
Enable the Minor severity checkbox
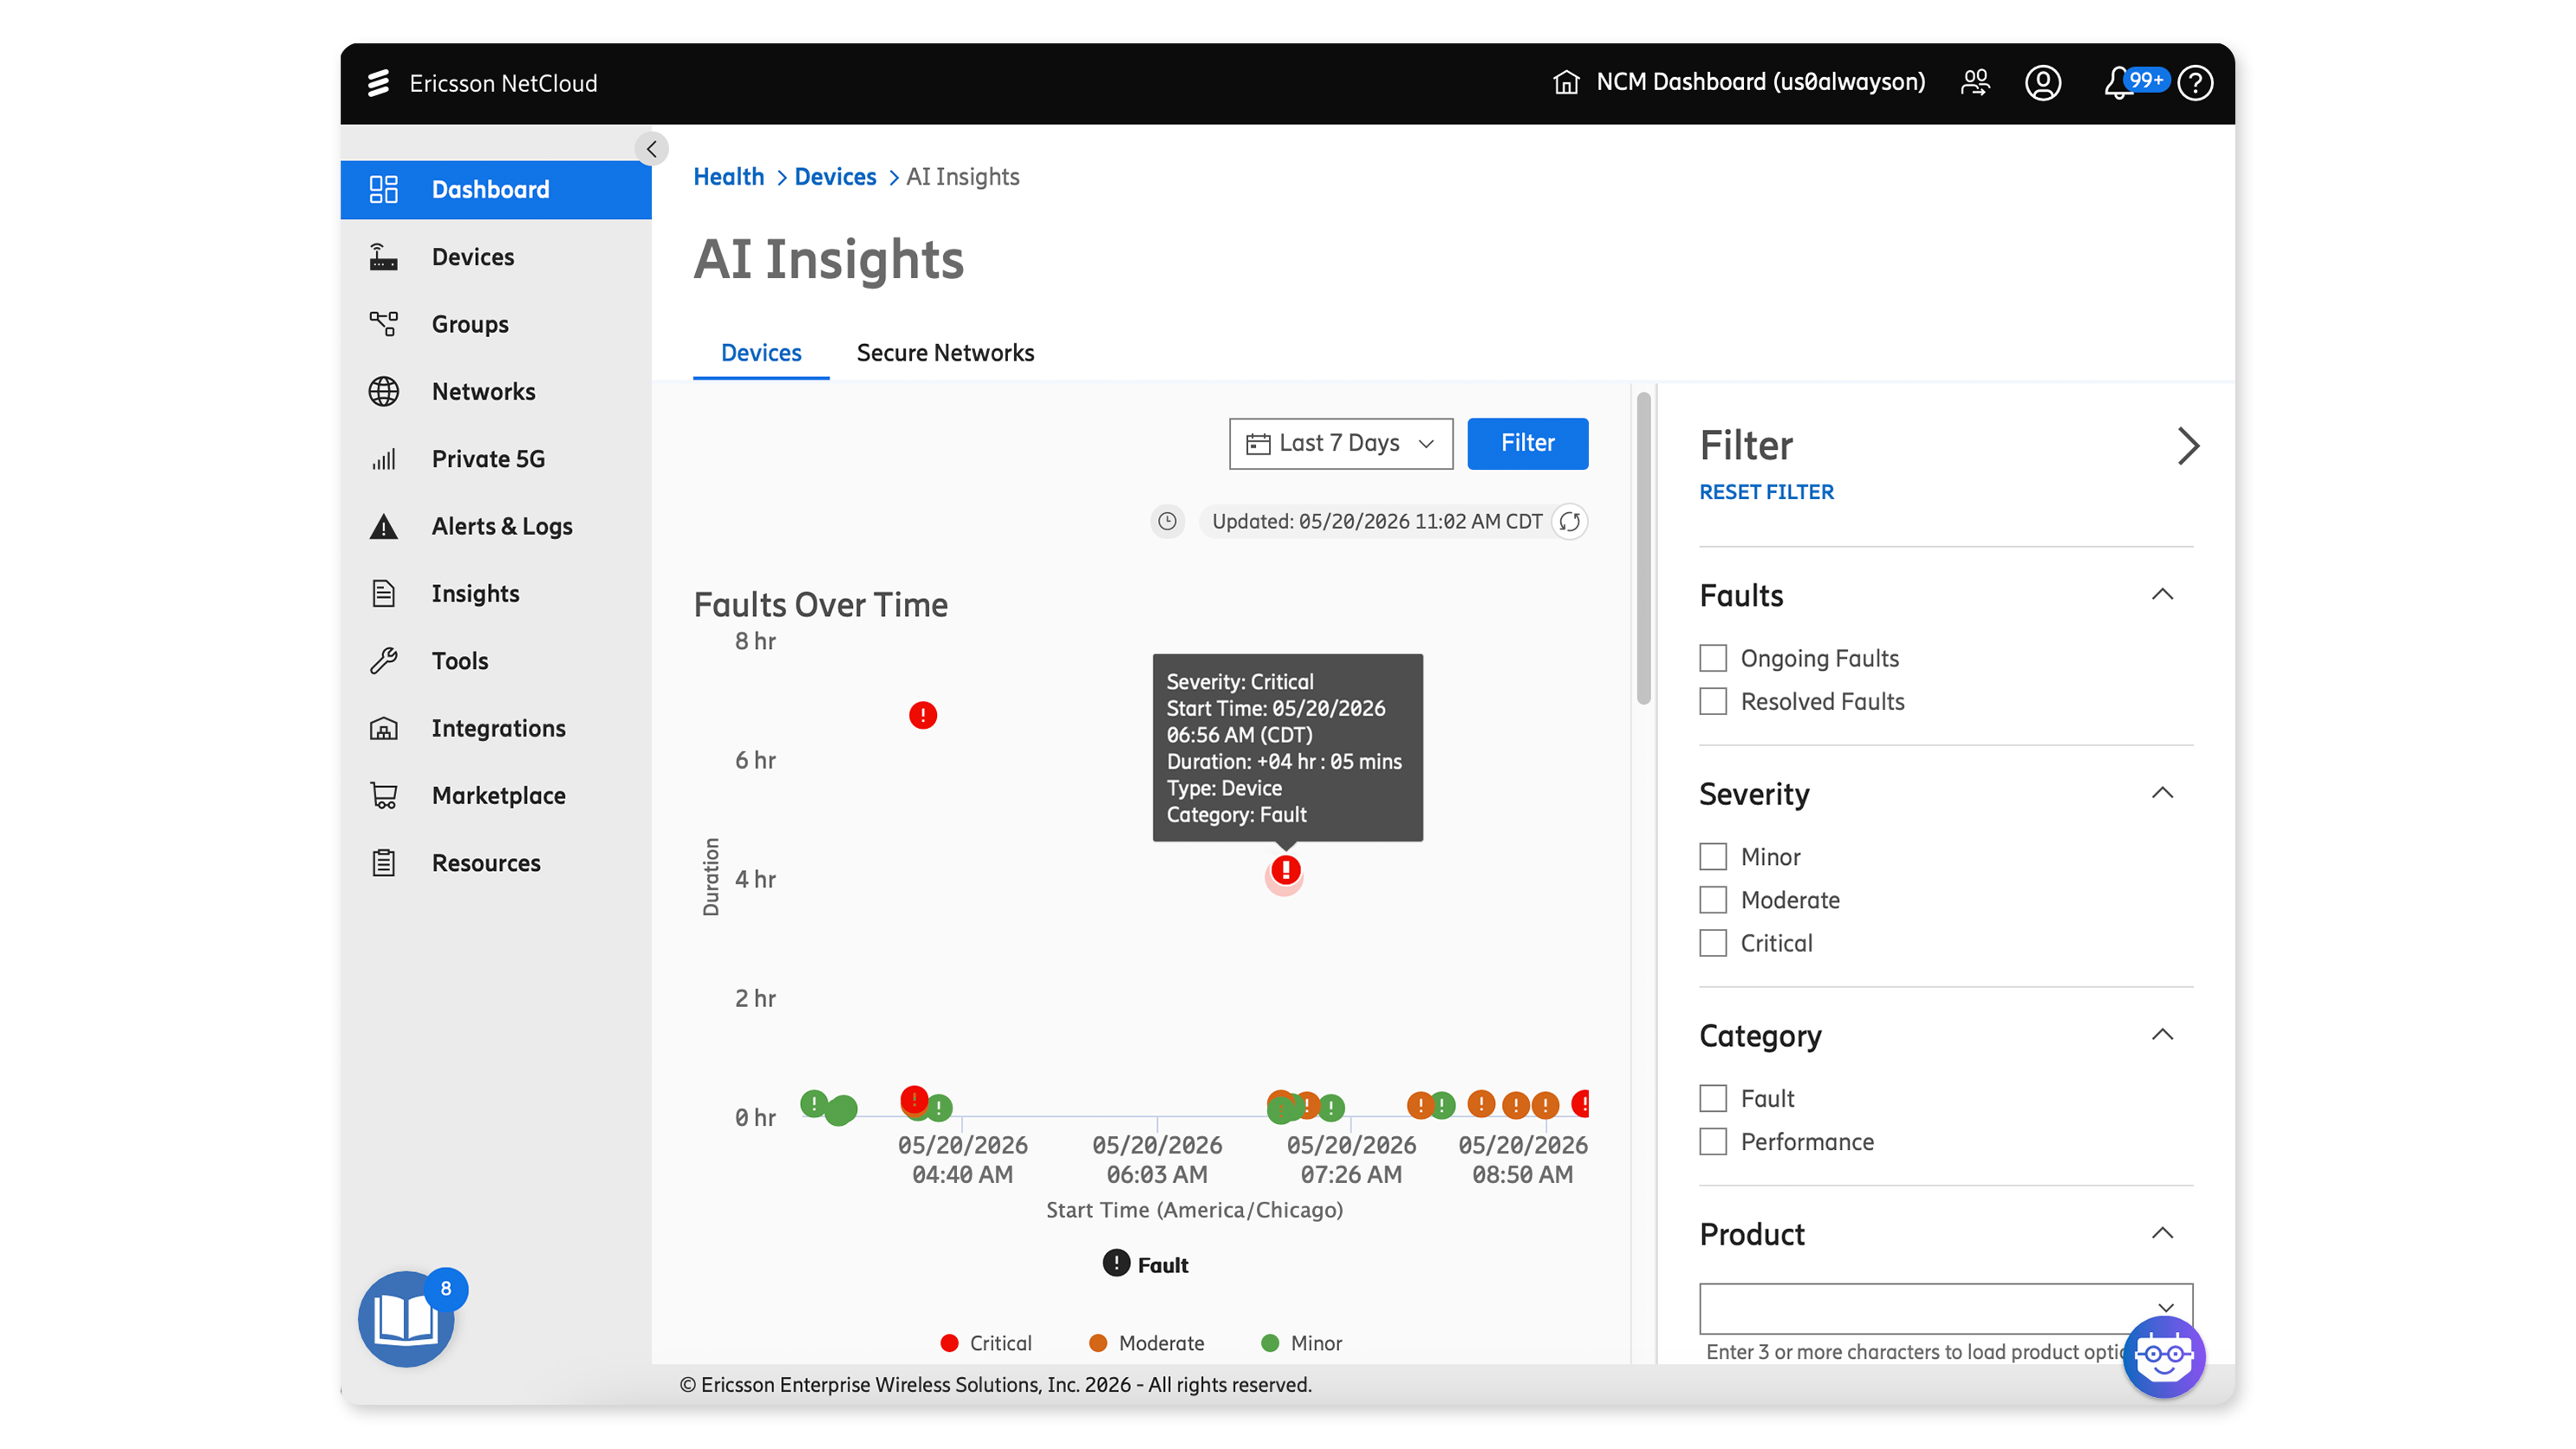point(1713,857)
